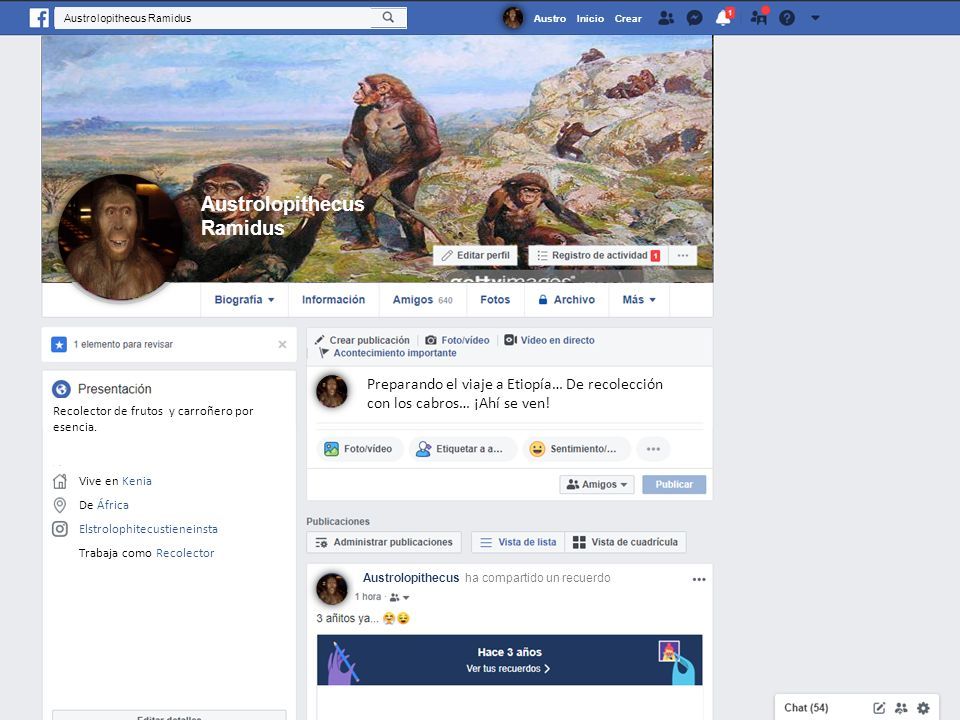Screen dimensions: 960x720
Task: Open the Elstrolophitecustieneinsta Instagram link
Action: pyautogui.click(x=148, y=529)
